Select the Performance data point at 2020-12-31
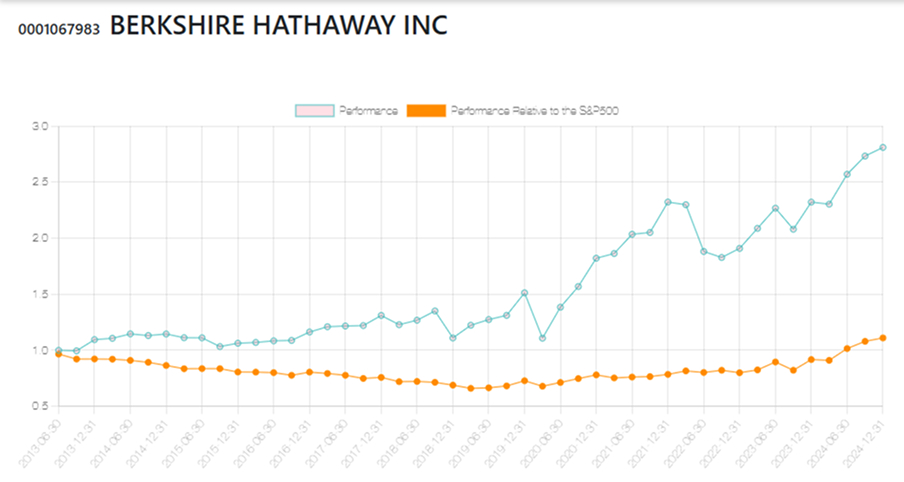This screenshot has width=904, height=482. coord(596,258)
